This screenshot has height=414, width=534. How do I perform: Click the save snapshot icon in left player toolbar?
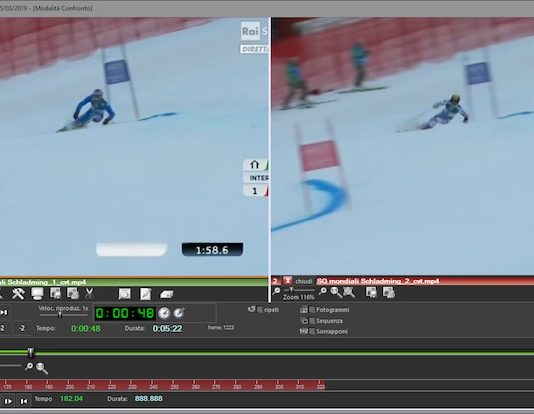56,293
